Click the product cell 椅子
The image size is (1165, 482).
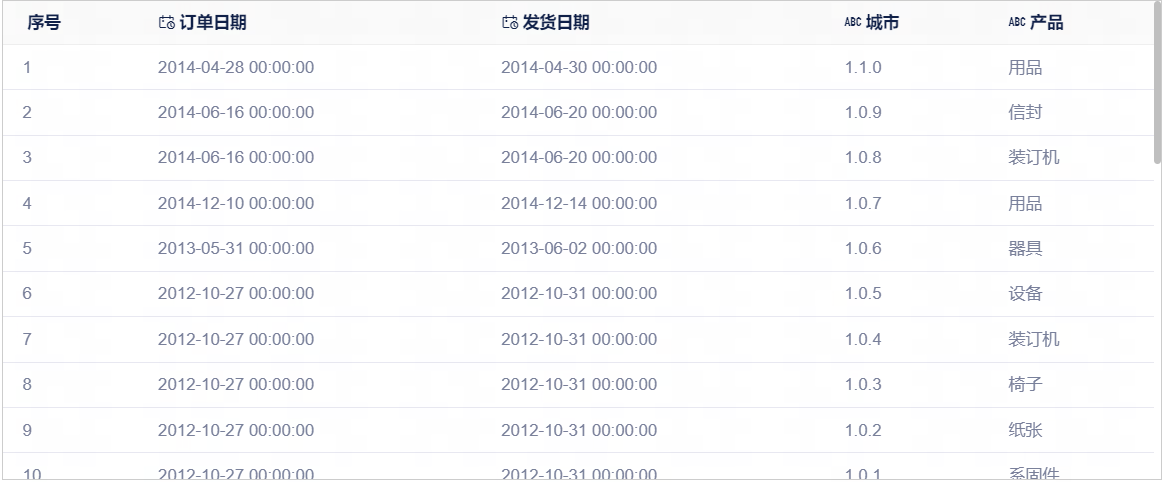1025,385
